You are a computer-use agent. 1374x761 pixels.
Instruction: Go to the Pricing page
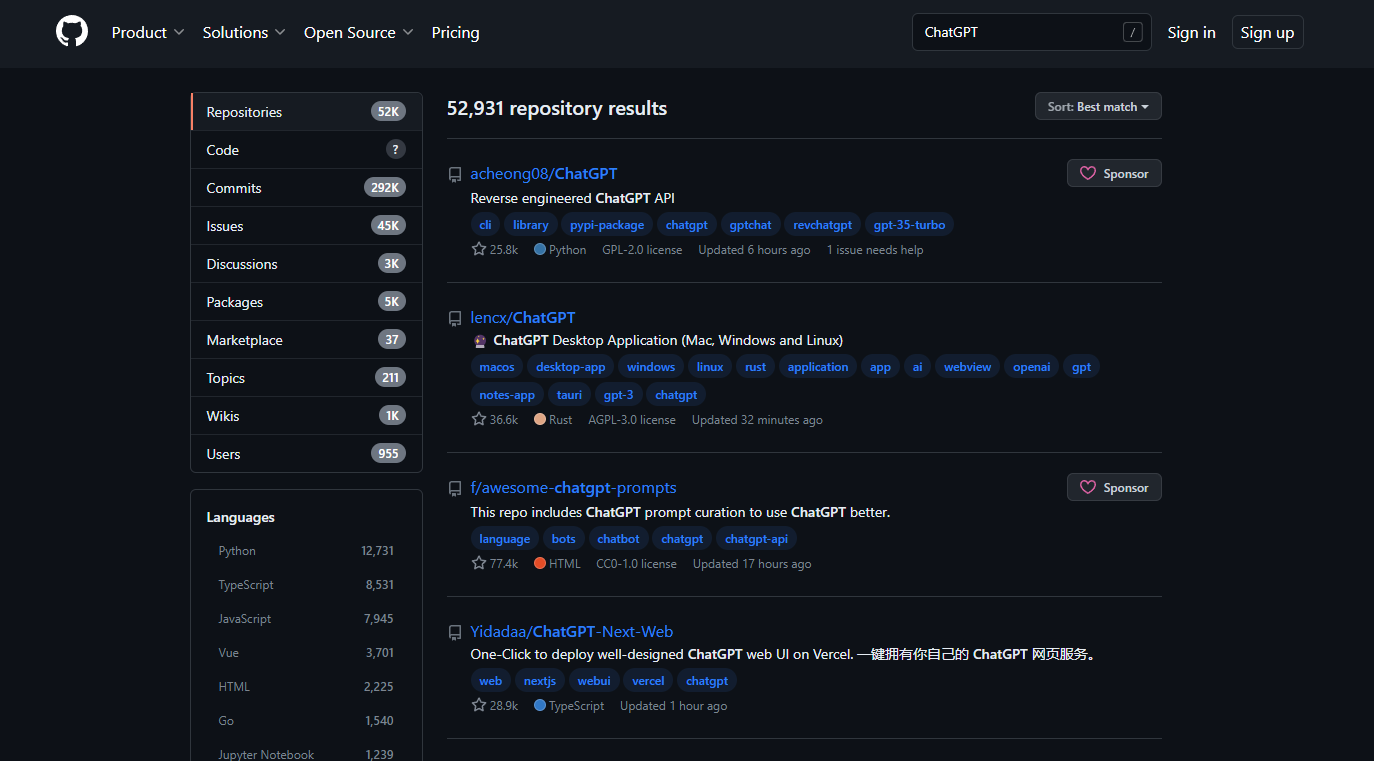pyautogui.click(x=455, y=32)
